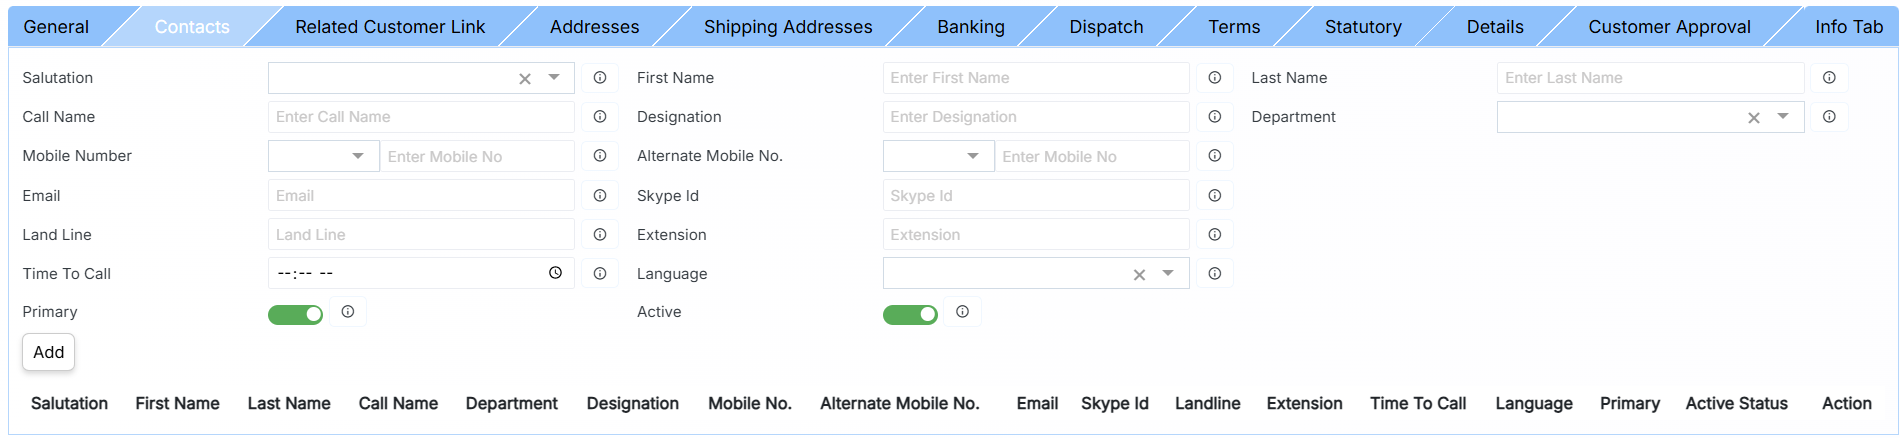Open the Shipping Addresses tab

(x=787, y=27)
